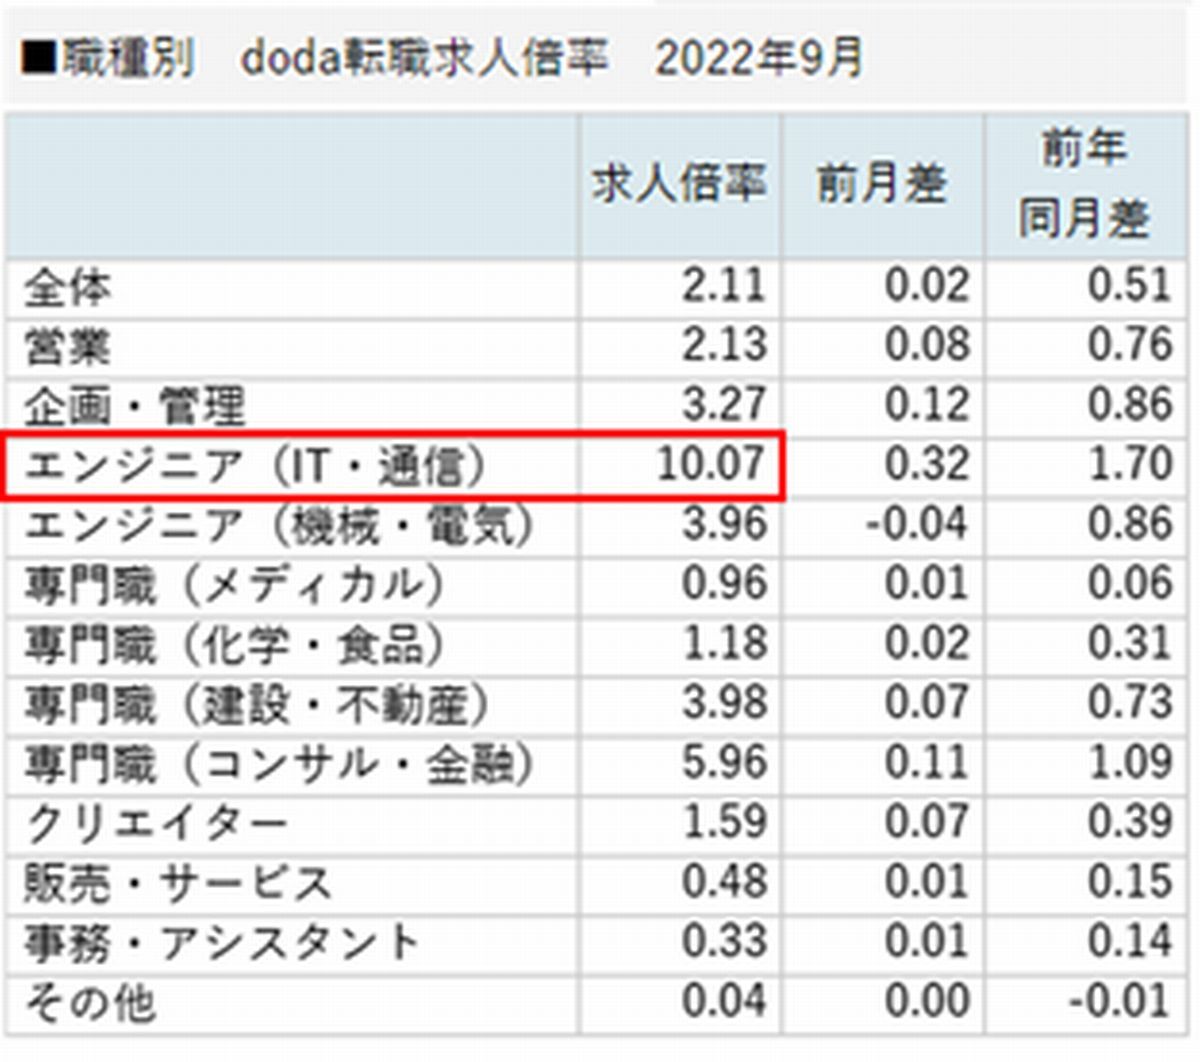1200x1062 pixels.
Task: Select the '企画・管理' row label
Action: [135, 406]
